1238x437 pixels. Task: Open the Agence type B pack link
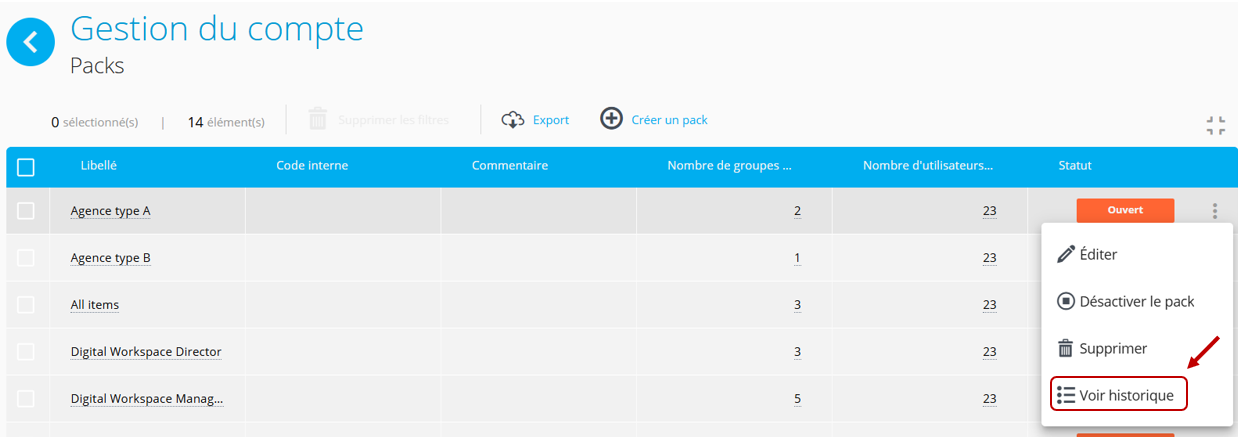coord(110,258)
